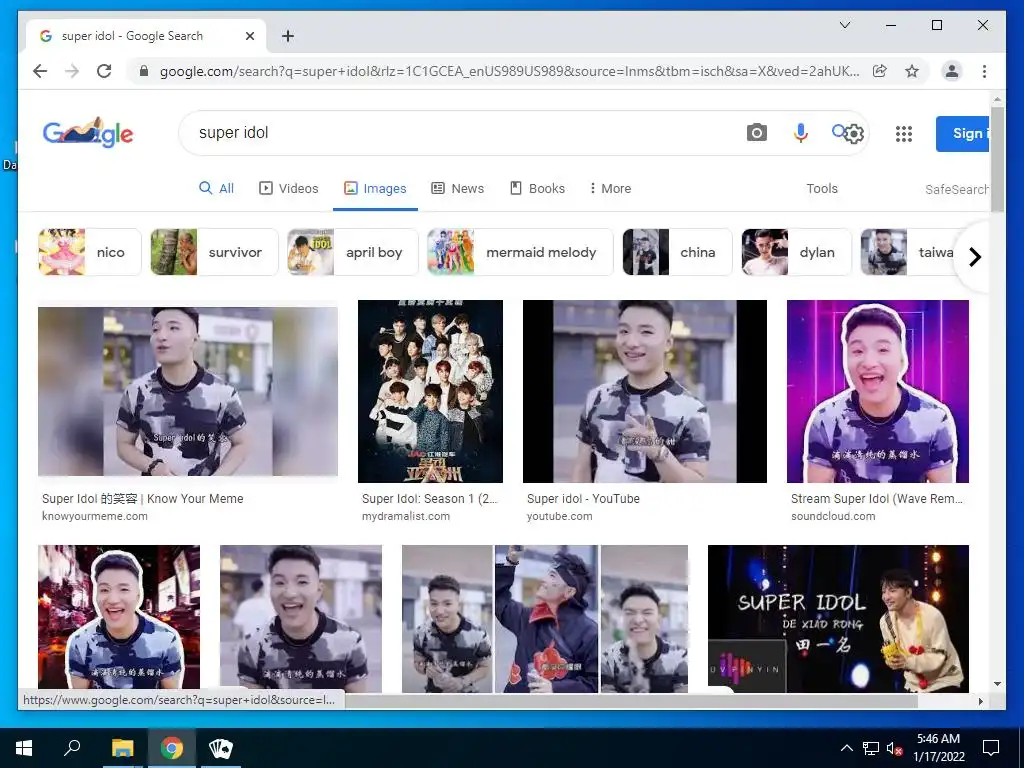The height and width of the screenshot is (768, 1024).
Task: Click 'Stream Super Idol (Wave Rem...' link
Action: (876, 498)
